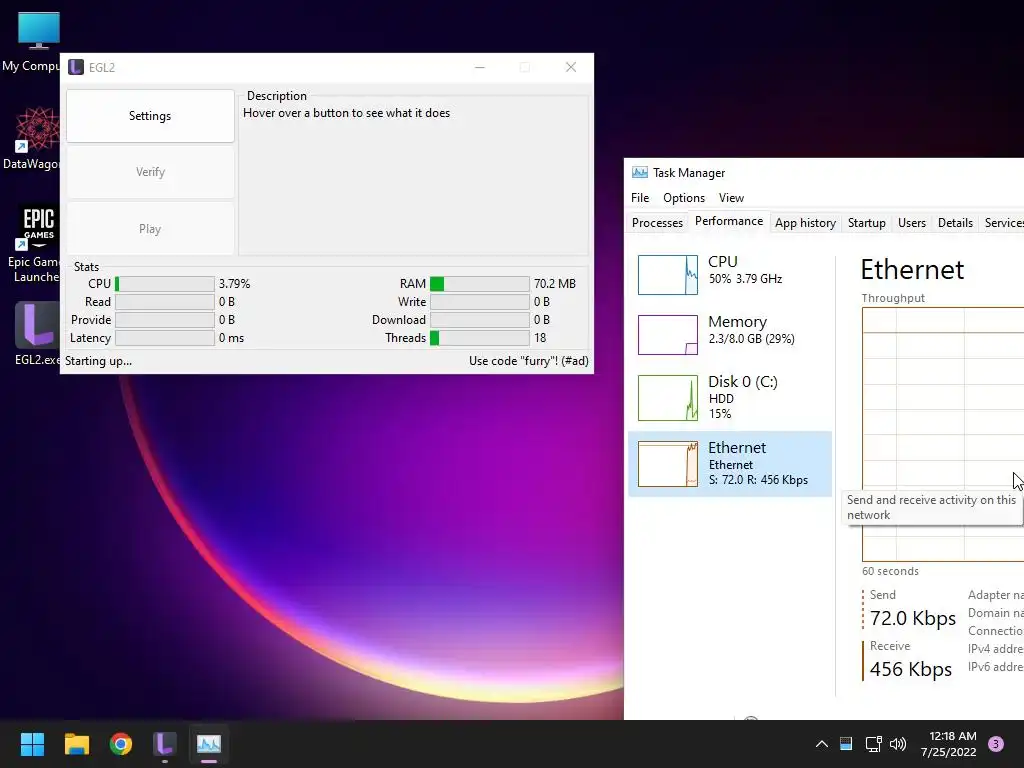Click the 456 Kbps Receive value
The height and width of the screenshot is (768, 1024).
(x=911, y=669)
